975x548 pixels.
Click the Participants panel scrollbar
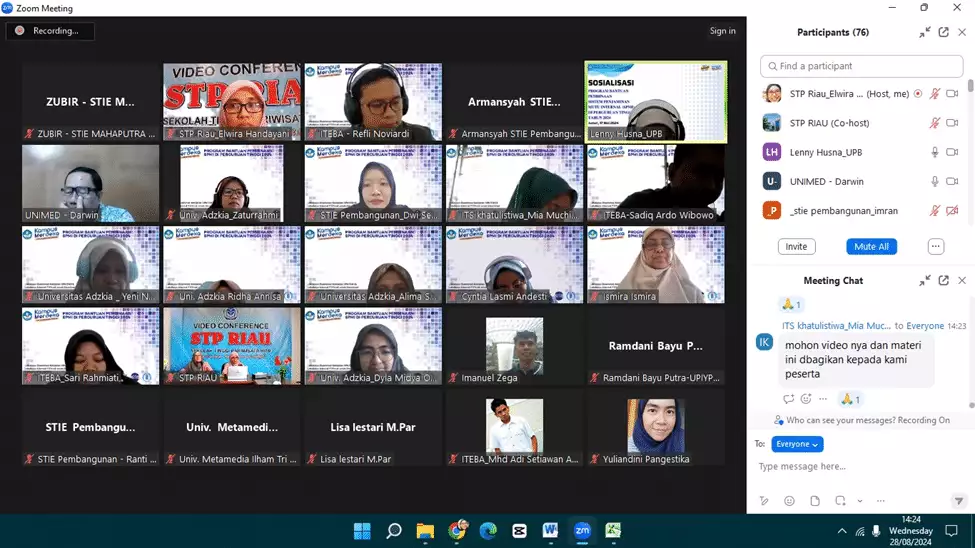(970, 85)
